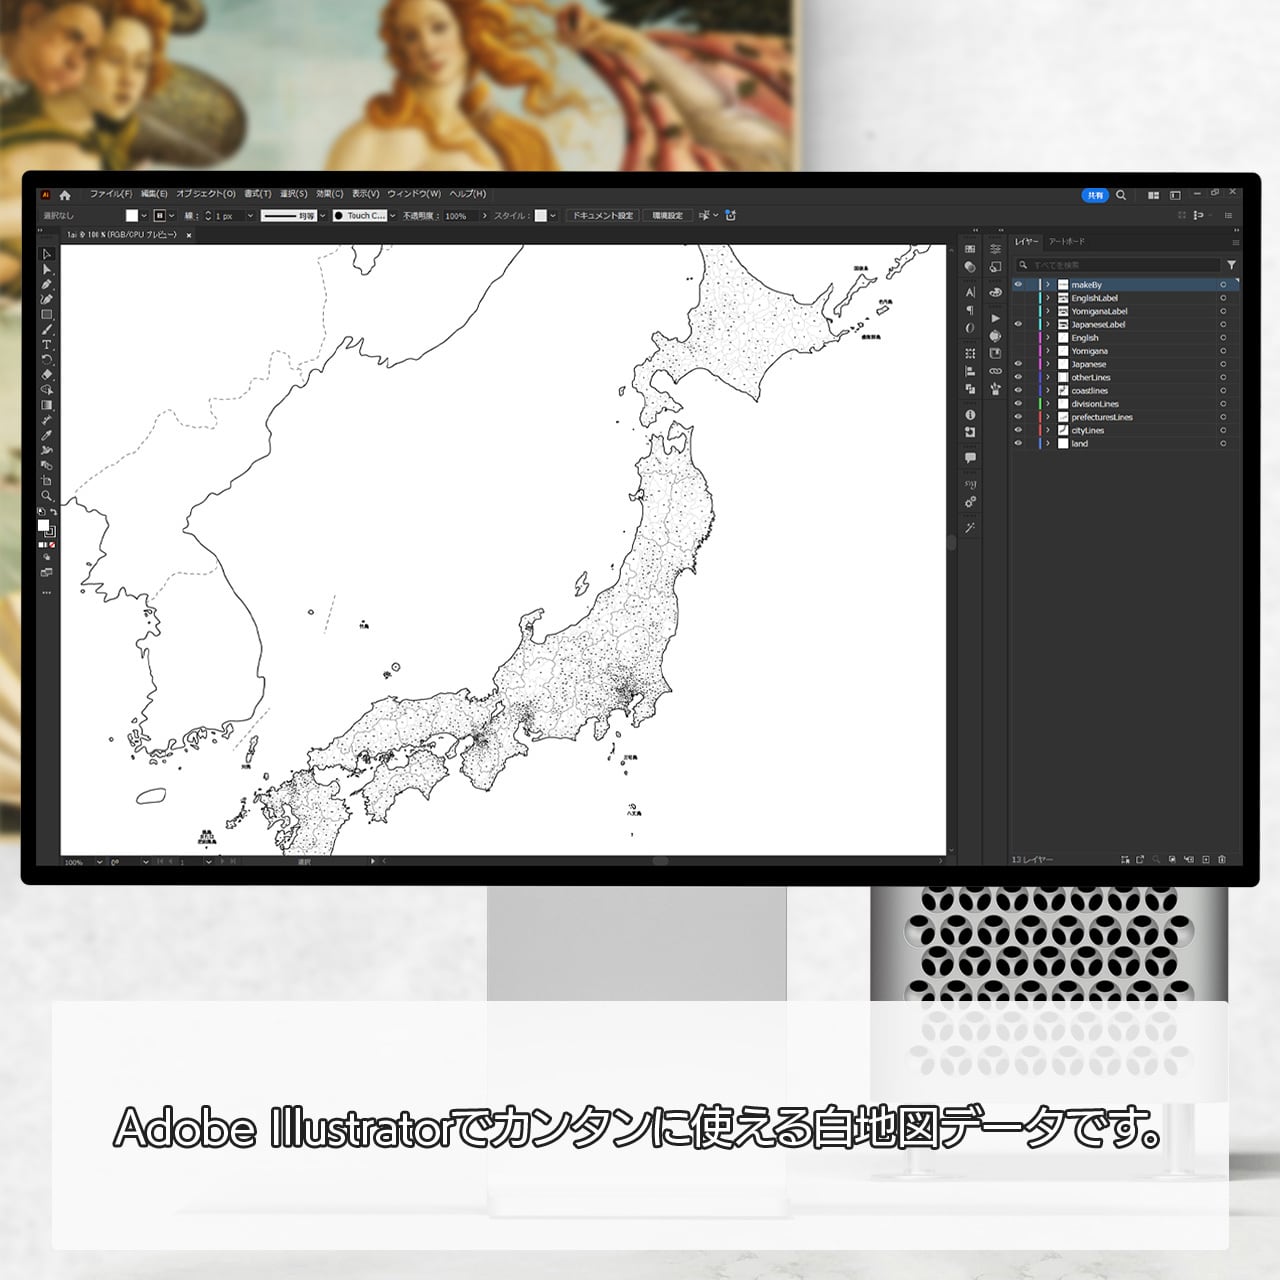Pick the Rectangle tool
This screenshot has height=1280, width=1280.
(46, 314)
